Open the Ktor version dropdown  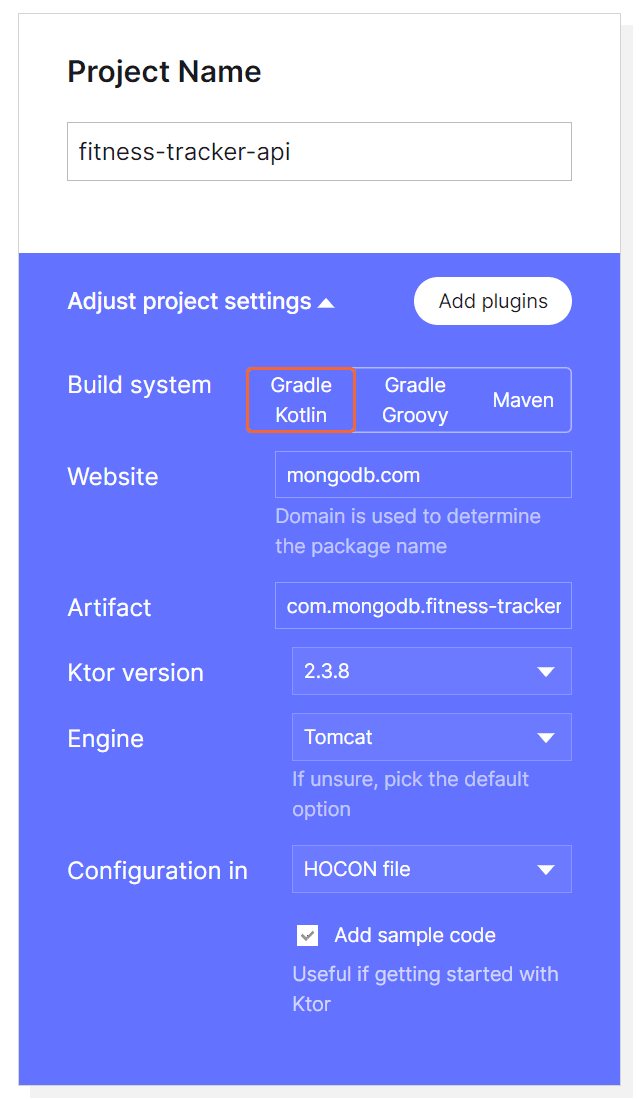[431, 671]
